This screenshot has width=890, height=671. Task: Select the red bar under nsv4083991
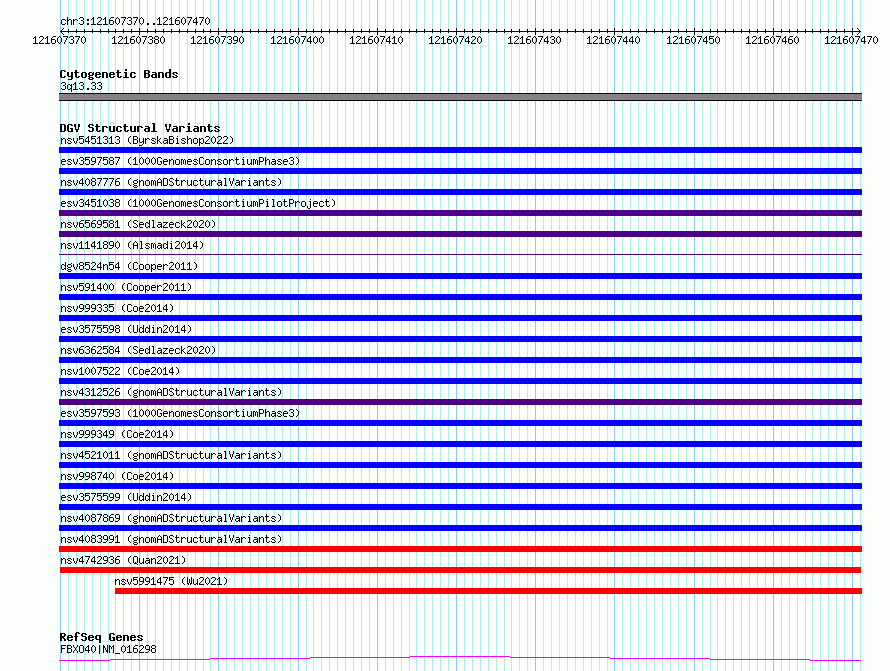pos(460,549)
